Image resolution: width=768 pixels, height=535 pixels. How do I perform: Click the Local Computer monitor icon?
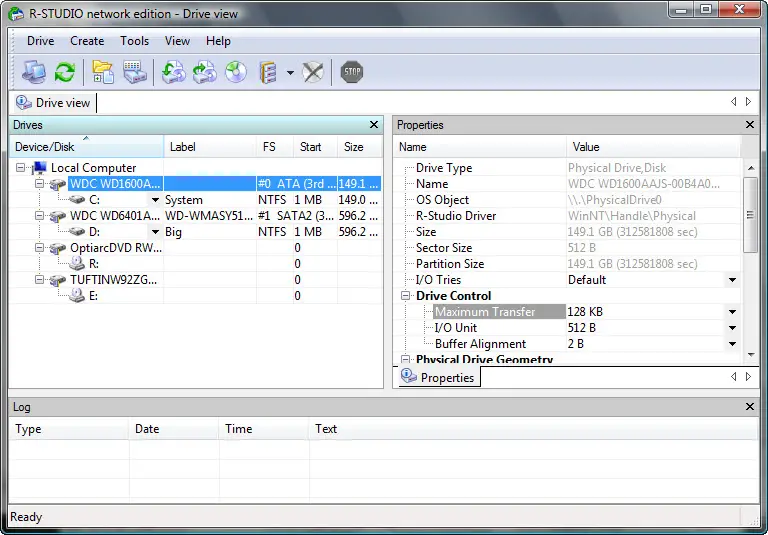40,168
